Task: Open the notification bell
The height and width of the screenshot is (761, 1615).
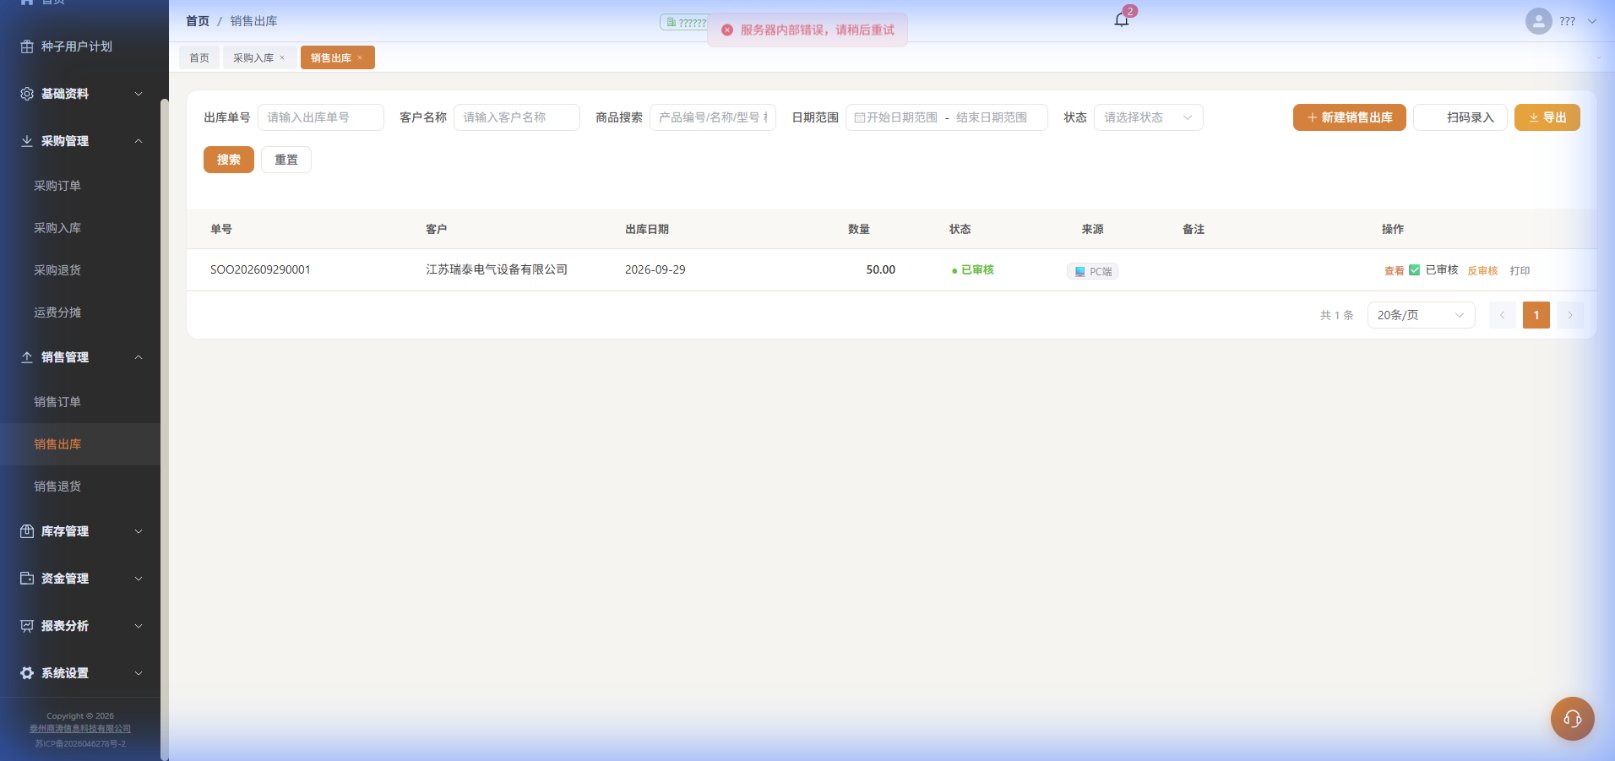Action: 1121,20
